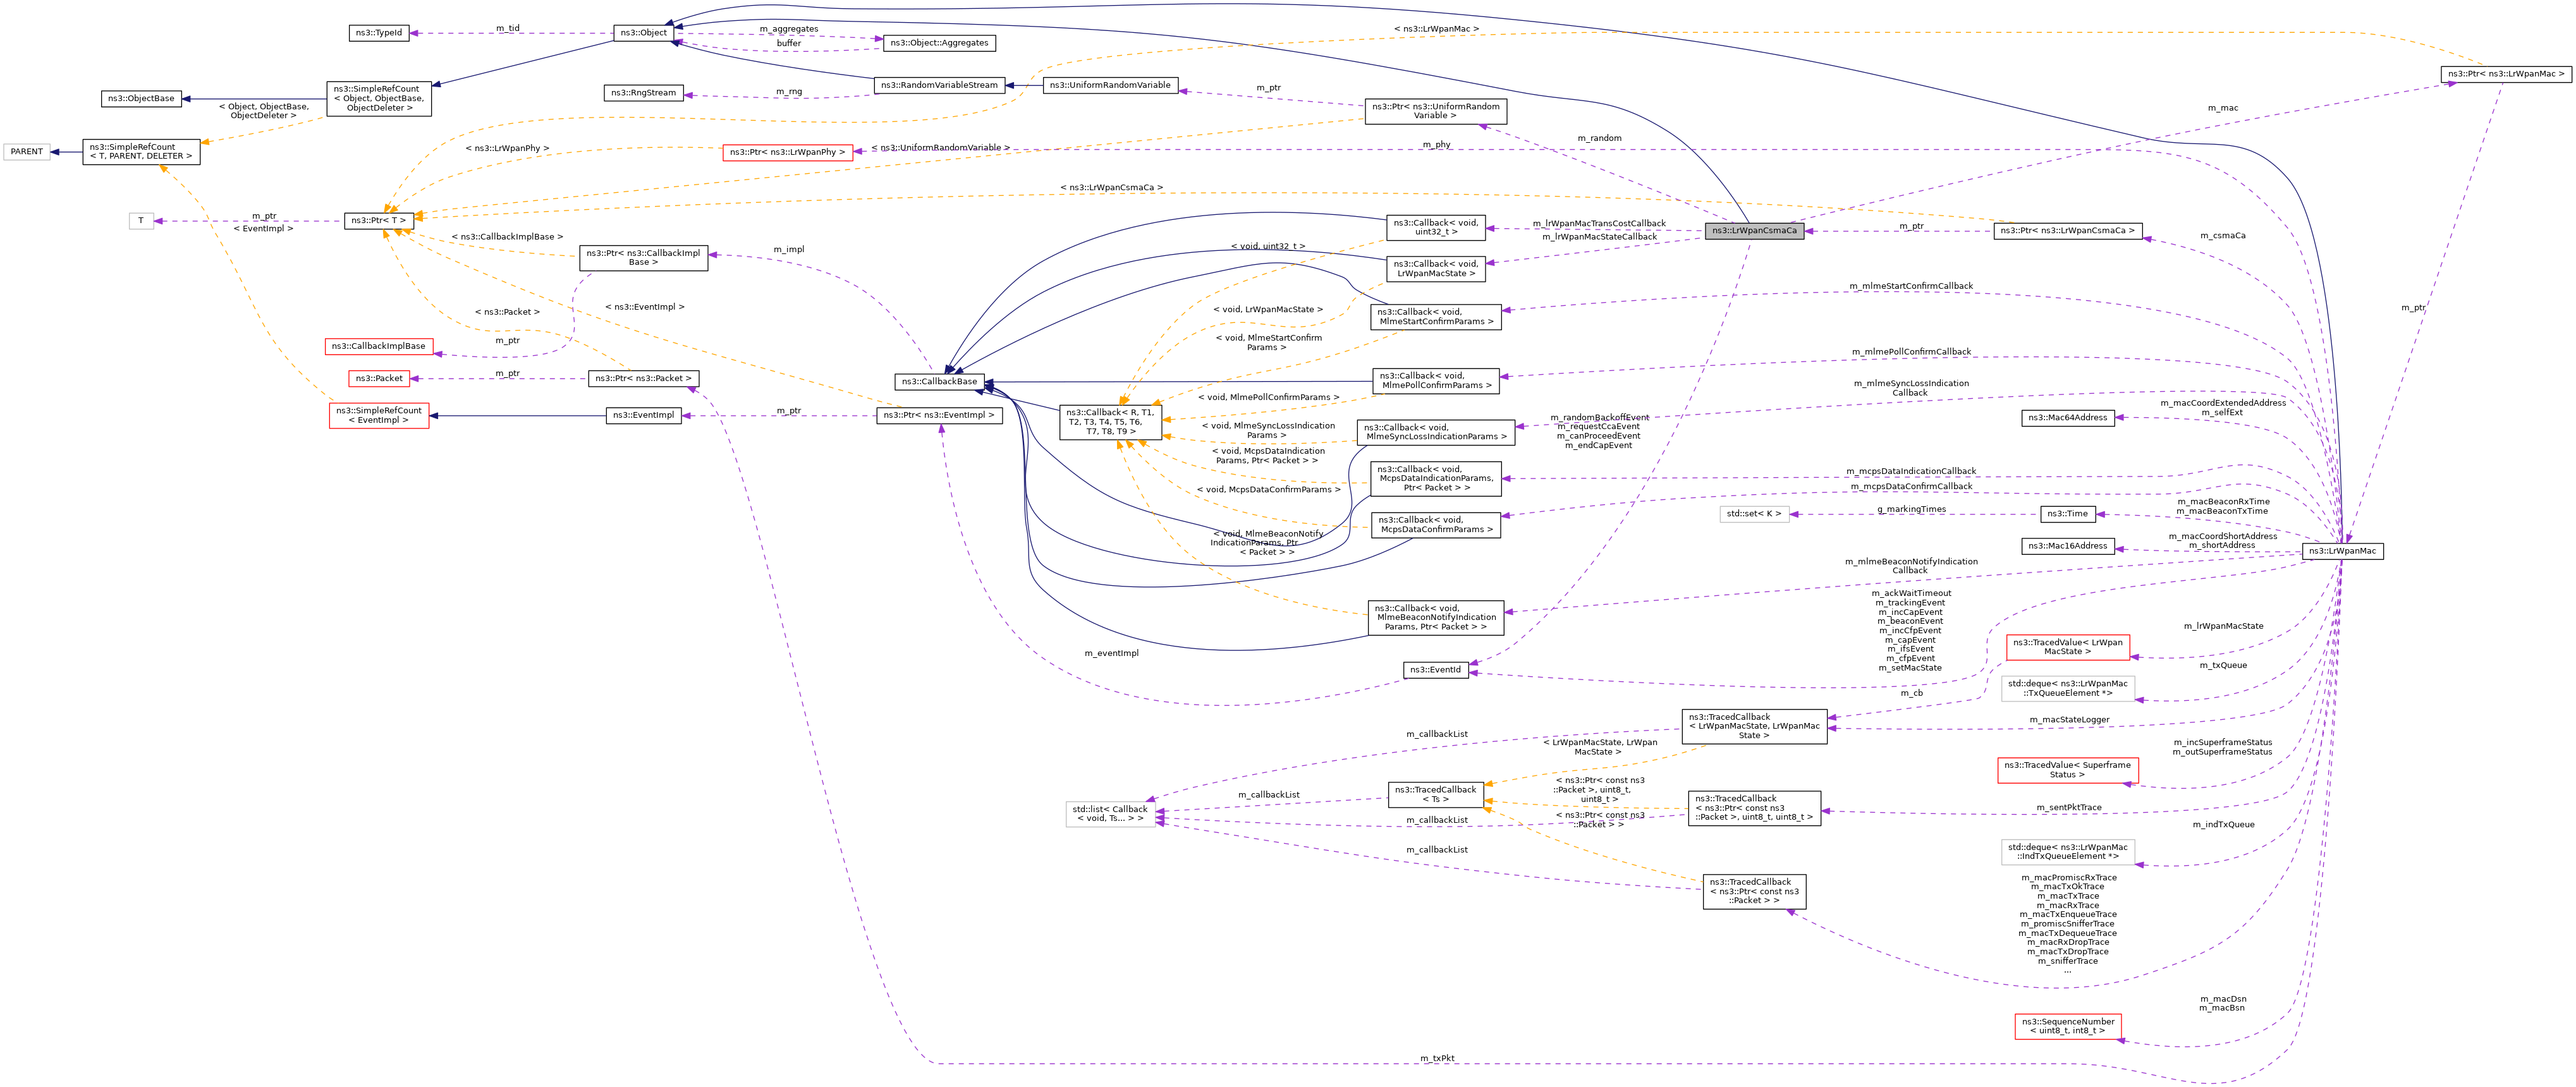The image size is (2576, 1087).
Task: Click the ns3::CallbackImplBase node
Action: 379,347
